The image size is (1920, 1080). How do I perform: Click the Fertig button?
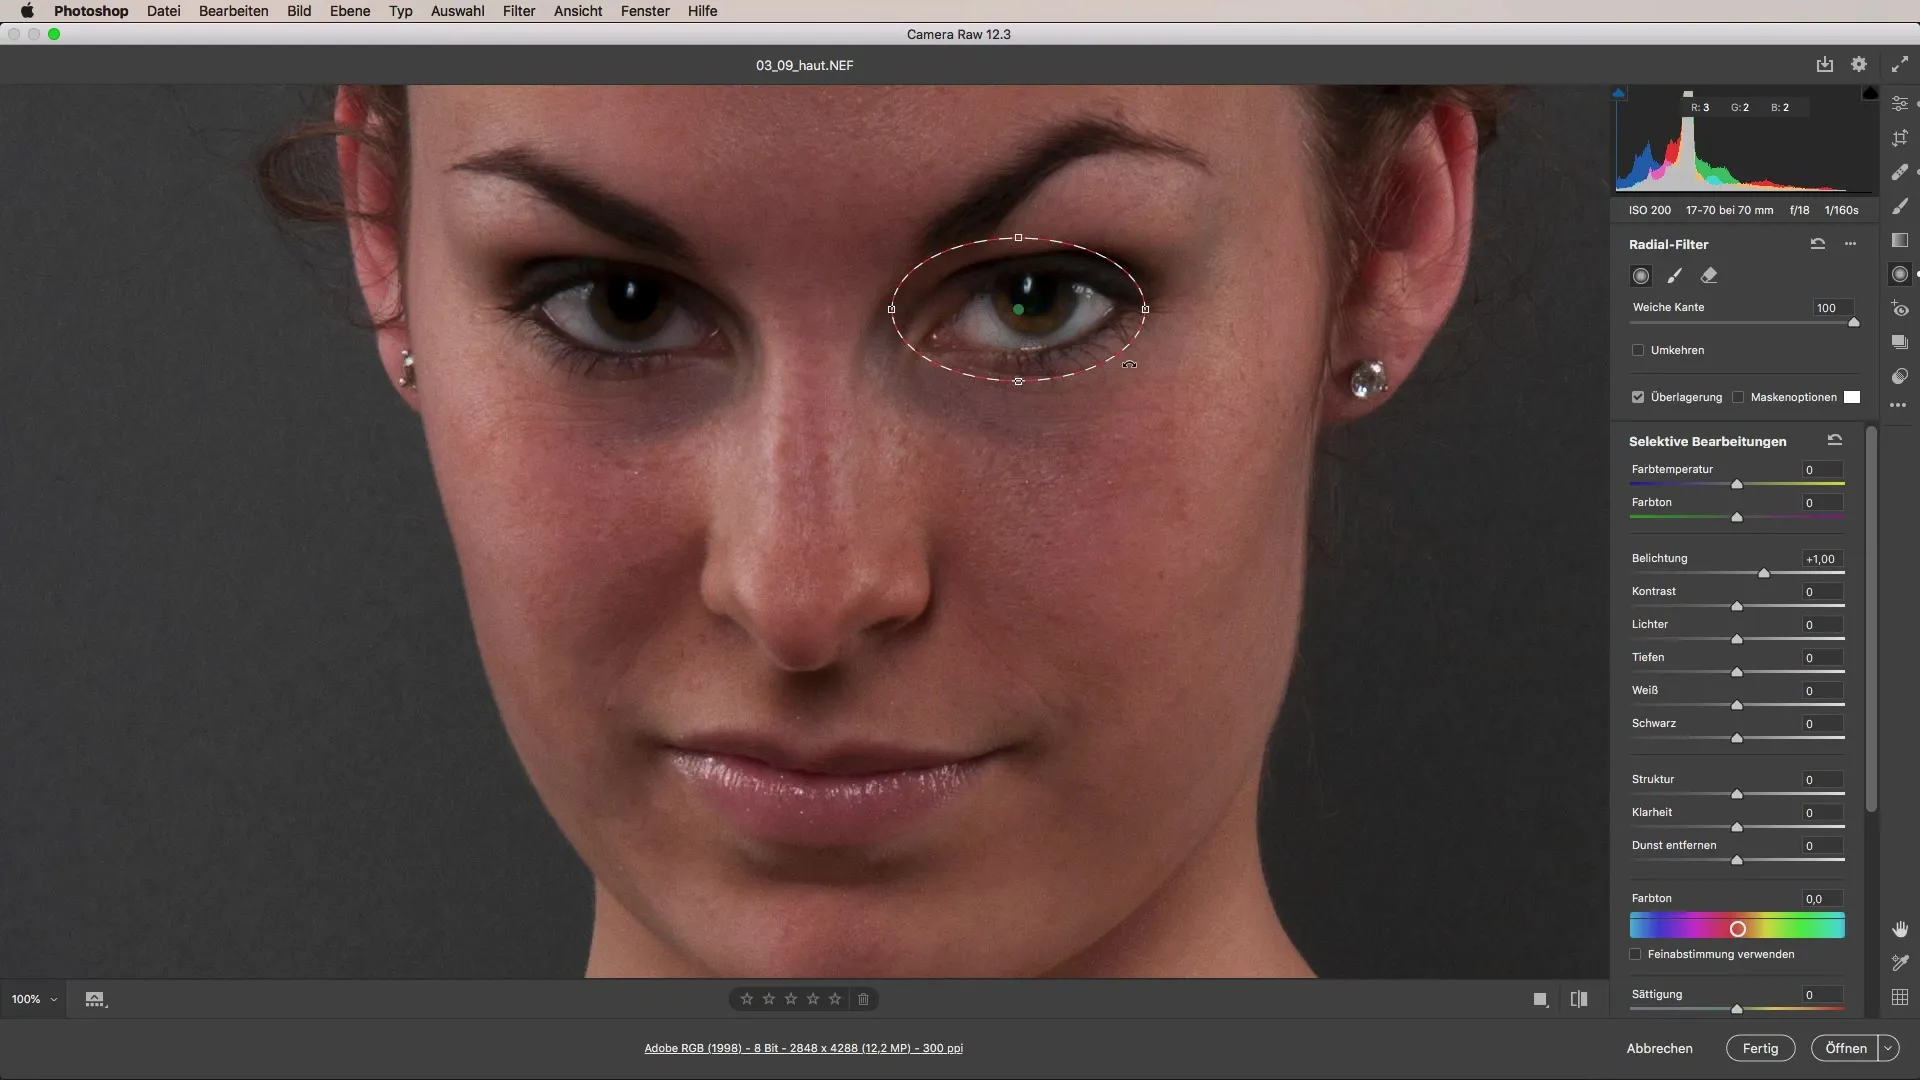(1760, 1048)
